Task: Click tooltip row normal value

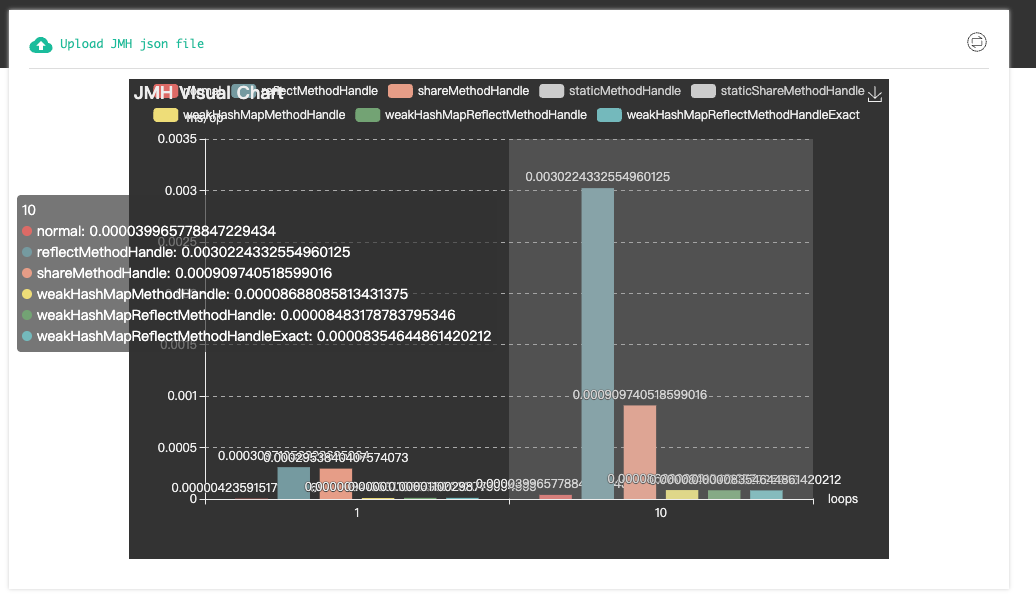Action: coord(182,231)
